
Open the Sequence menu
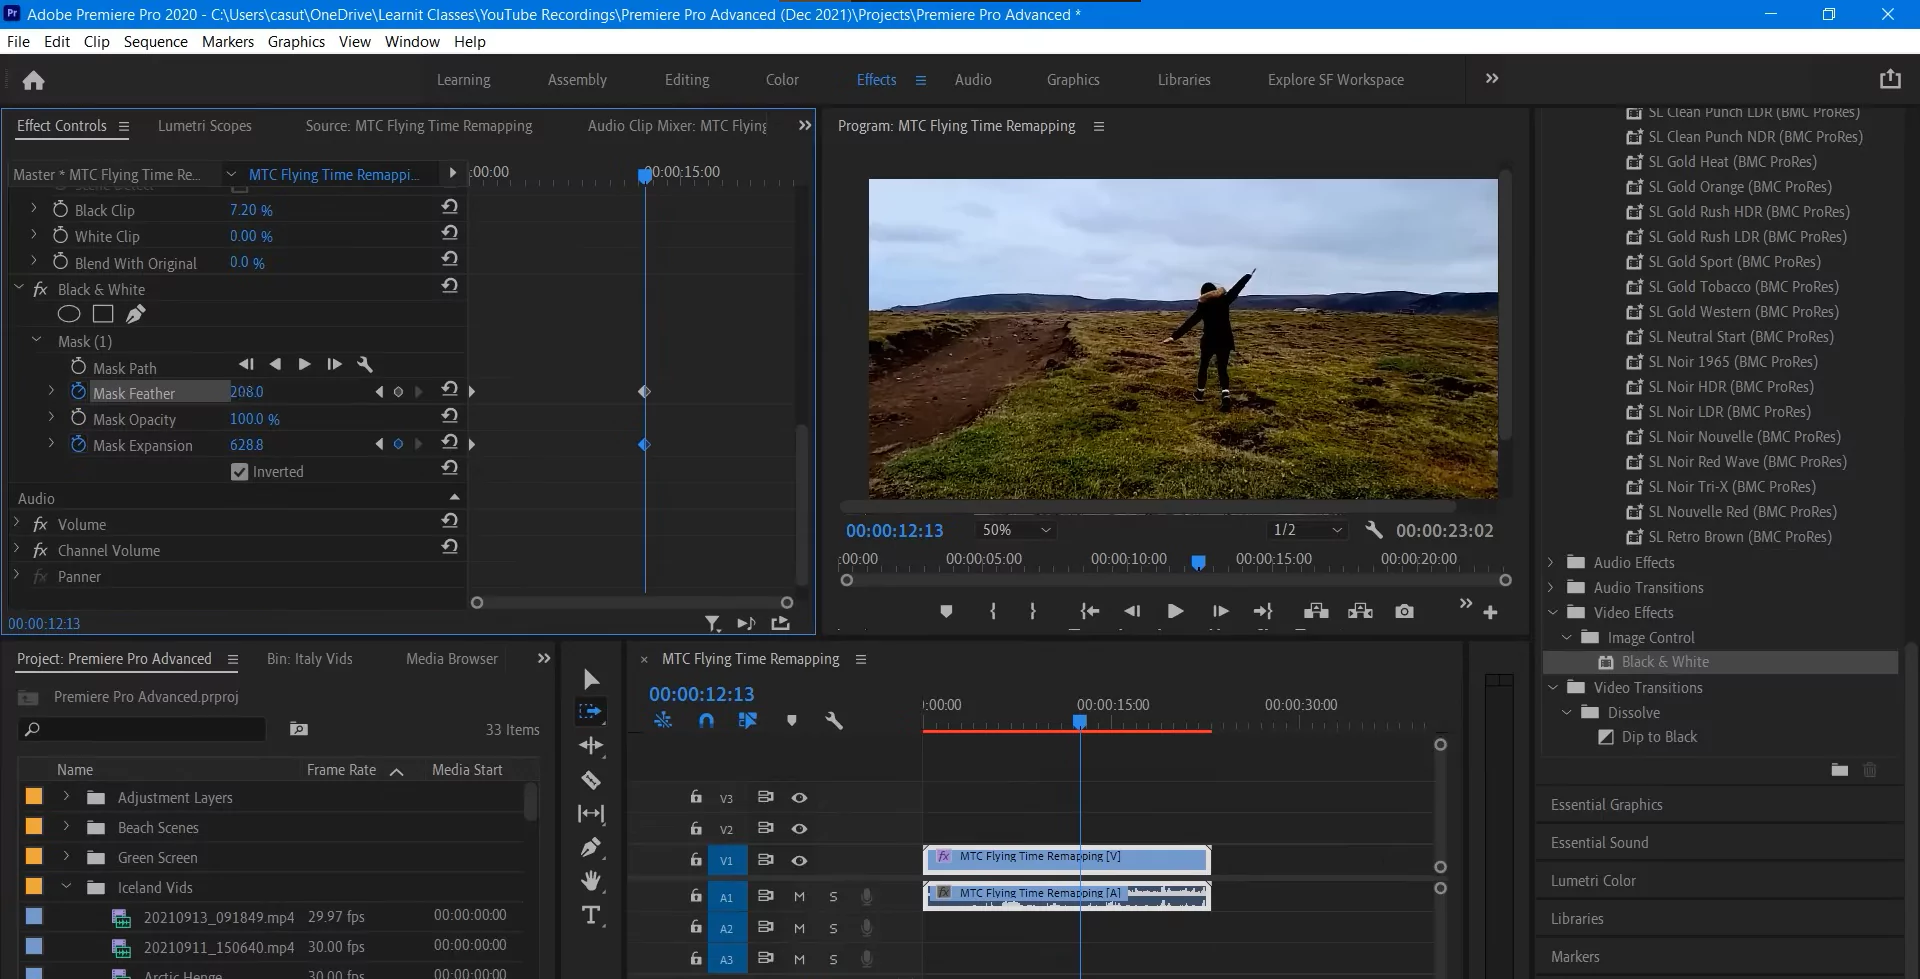(x=156, y=41)
